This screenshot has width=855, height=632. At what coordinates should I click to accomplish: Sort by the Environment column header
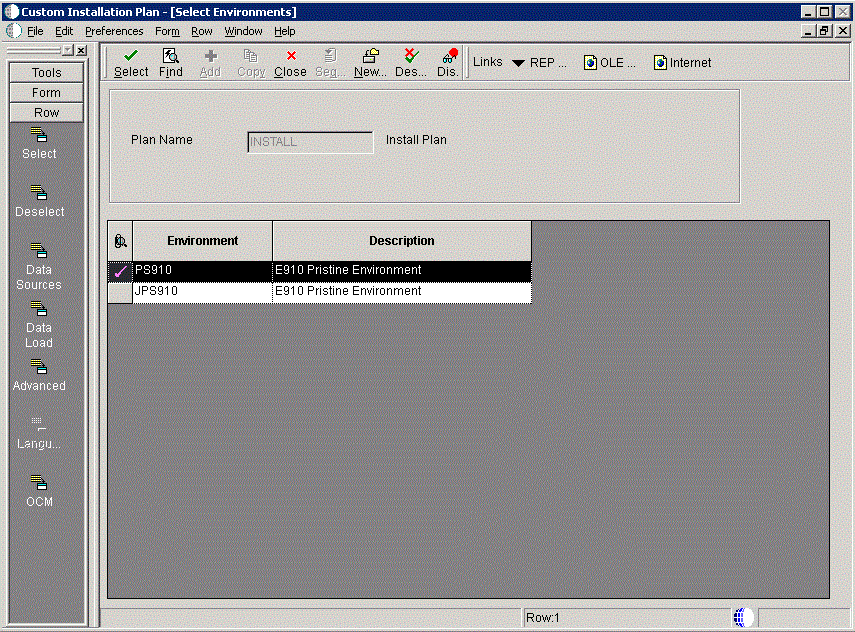(x=202, y=240)
